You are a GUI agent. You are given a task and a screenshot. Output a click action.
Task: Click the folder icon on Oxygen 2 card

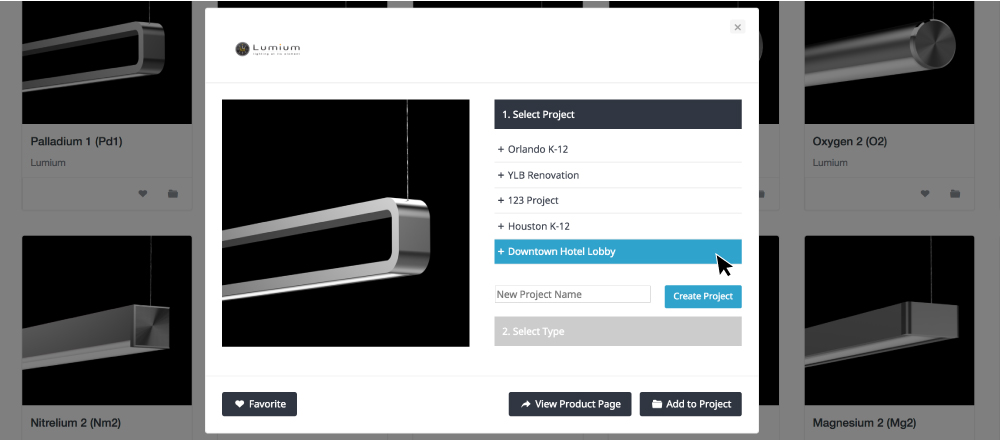tap(955, 194)
